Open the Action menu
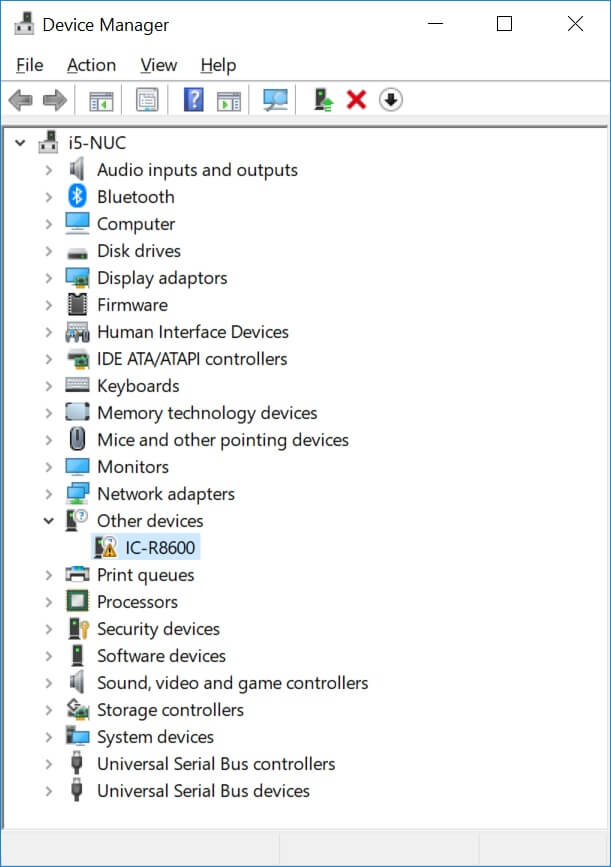This screenshot has width=611, height=867. click(91, 65)
